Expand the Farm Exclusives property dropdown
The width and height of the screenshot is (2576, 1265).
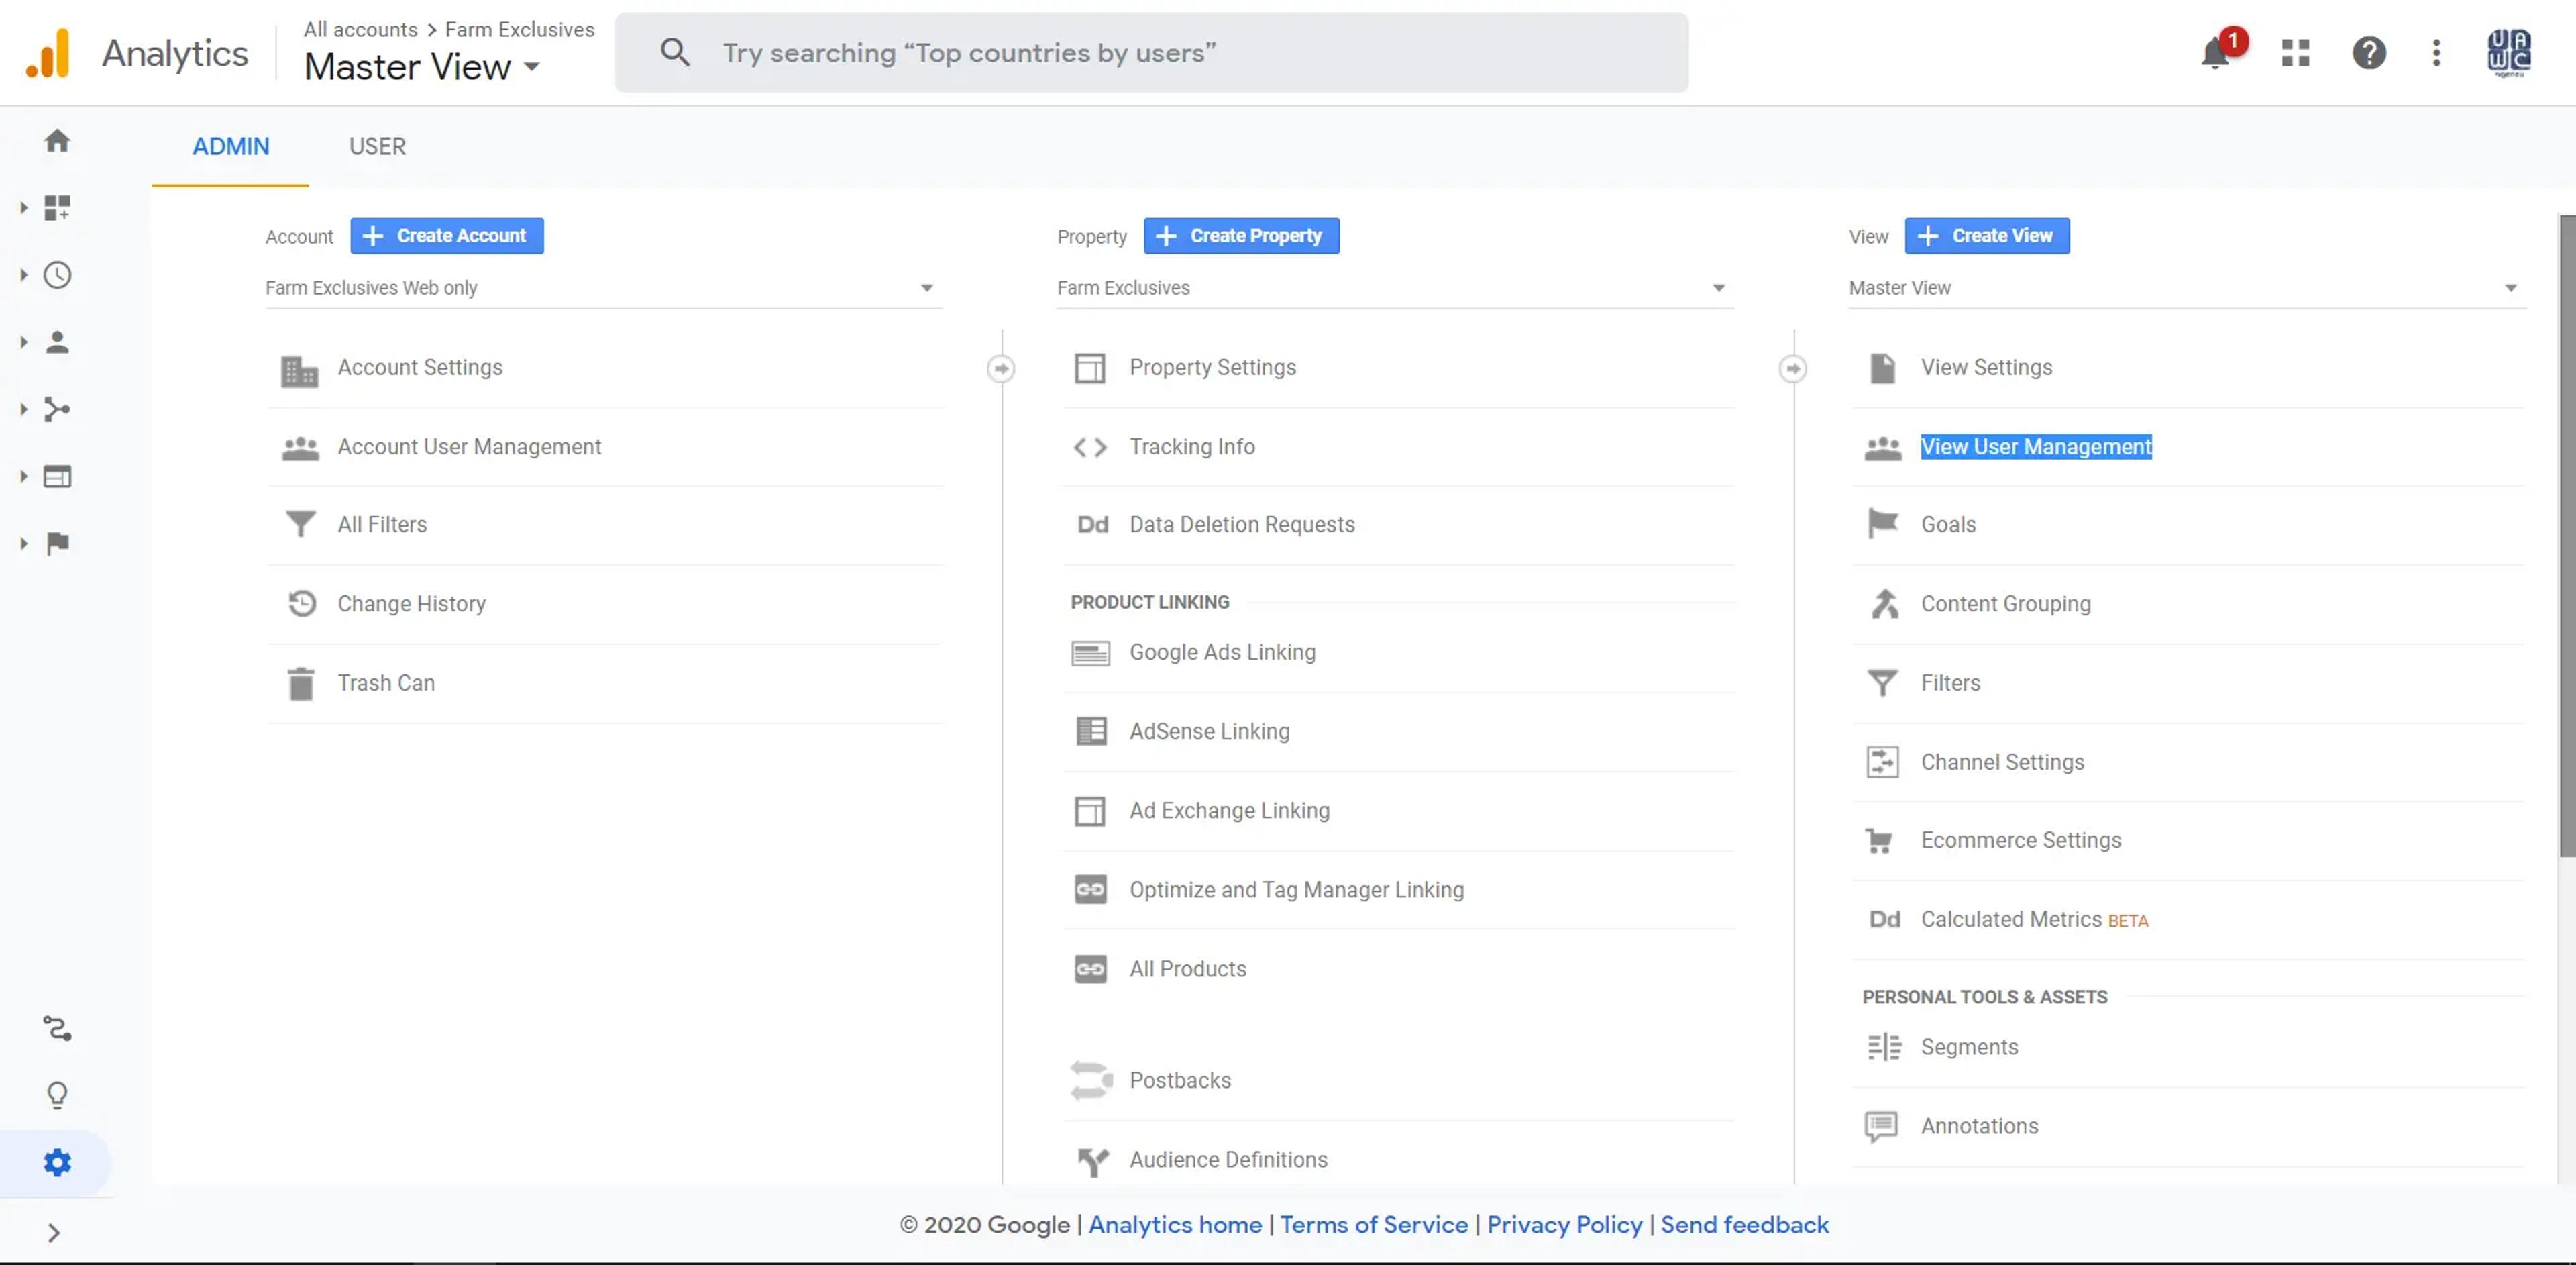[1394, 288]
